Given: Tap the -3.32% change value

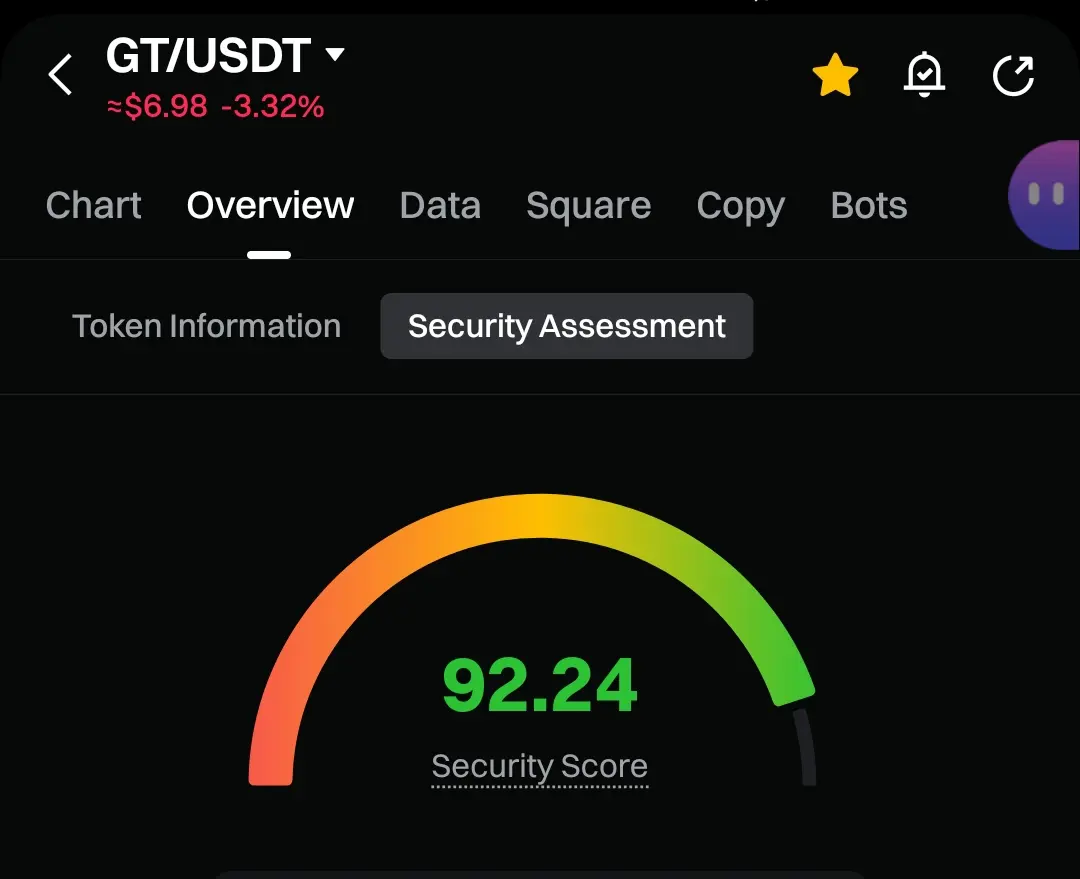Looking at the screenshot, I should (273, 107).
